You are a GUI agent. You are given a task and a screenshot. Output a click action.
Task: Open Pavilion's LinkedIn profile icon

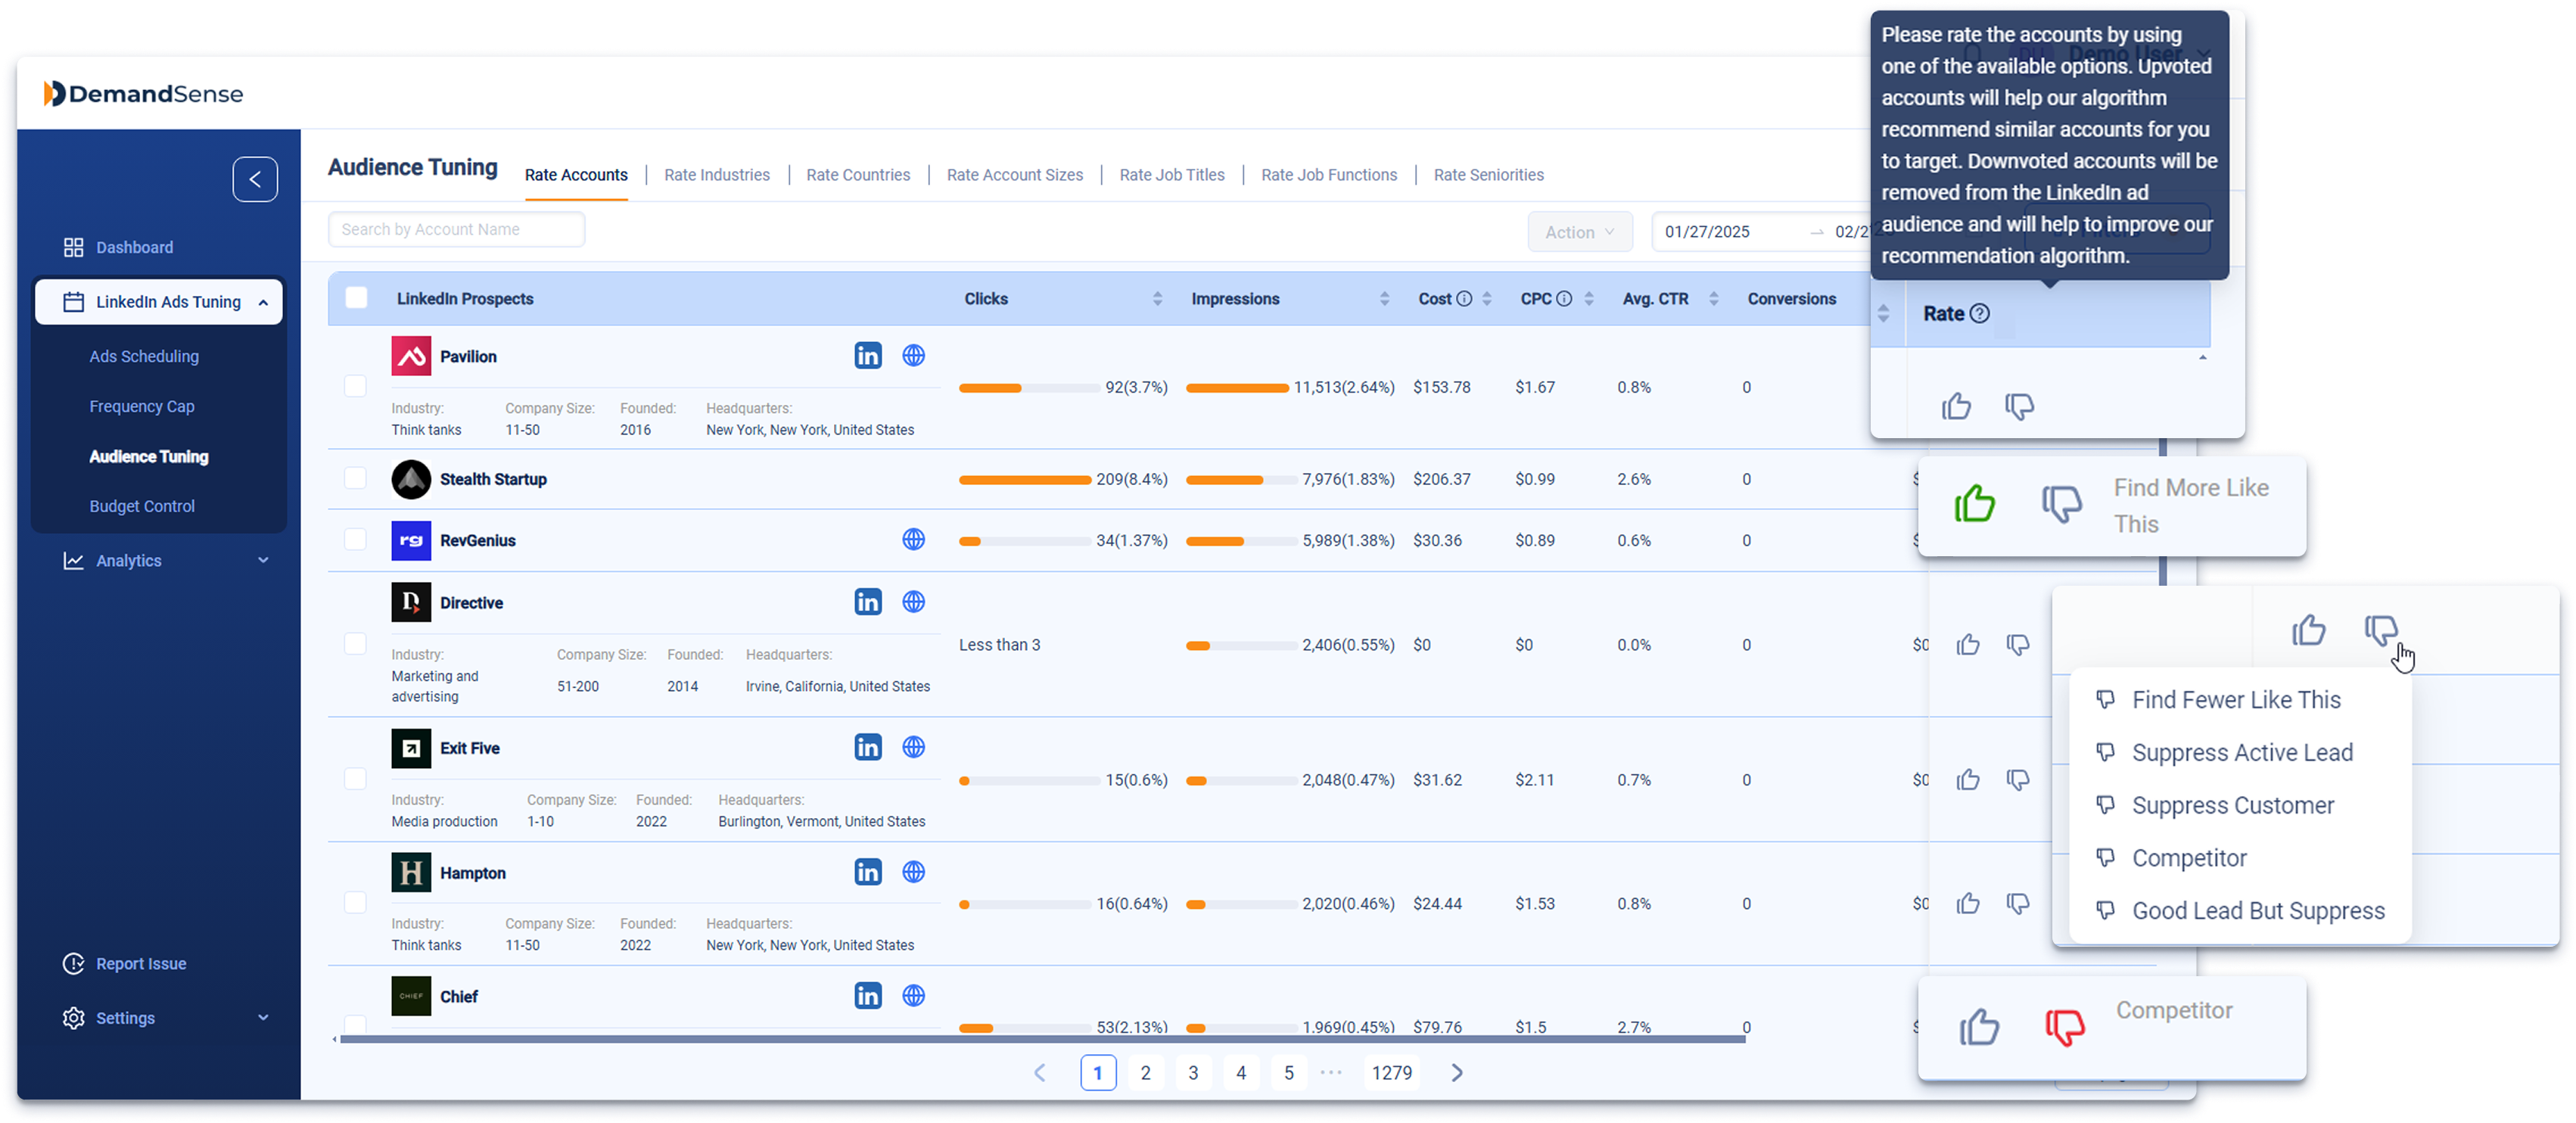867,355
